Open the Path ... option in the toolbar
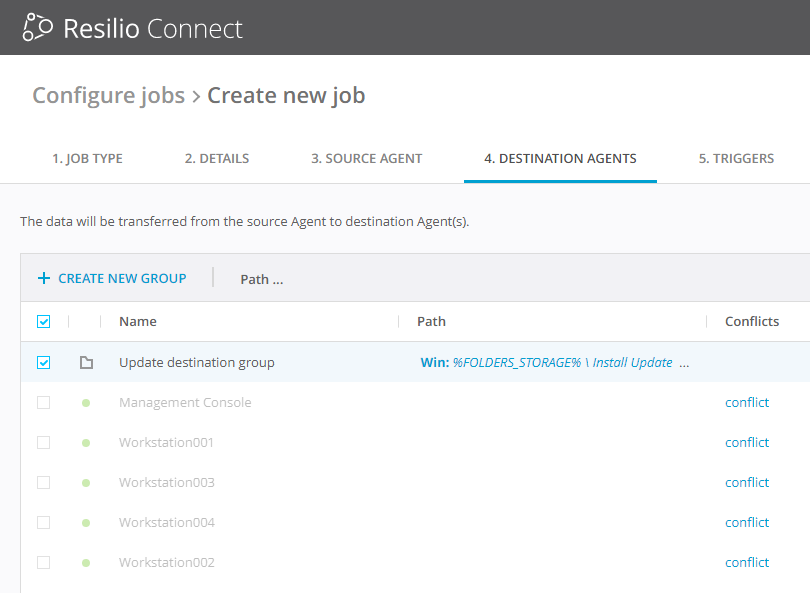 (261, 279)
